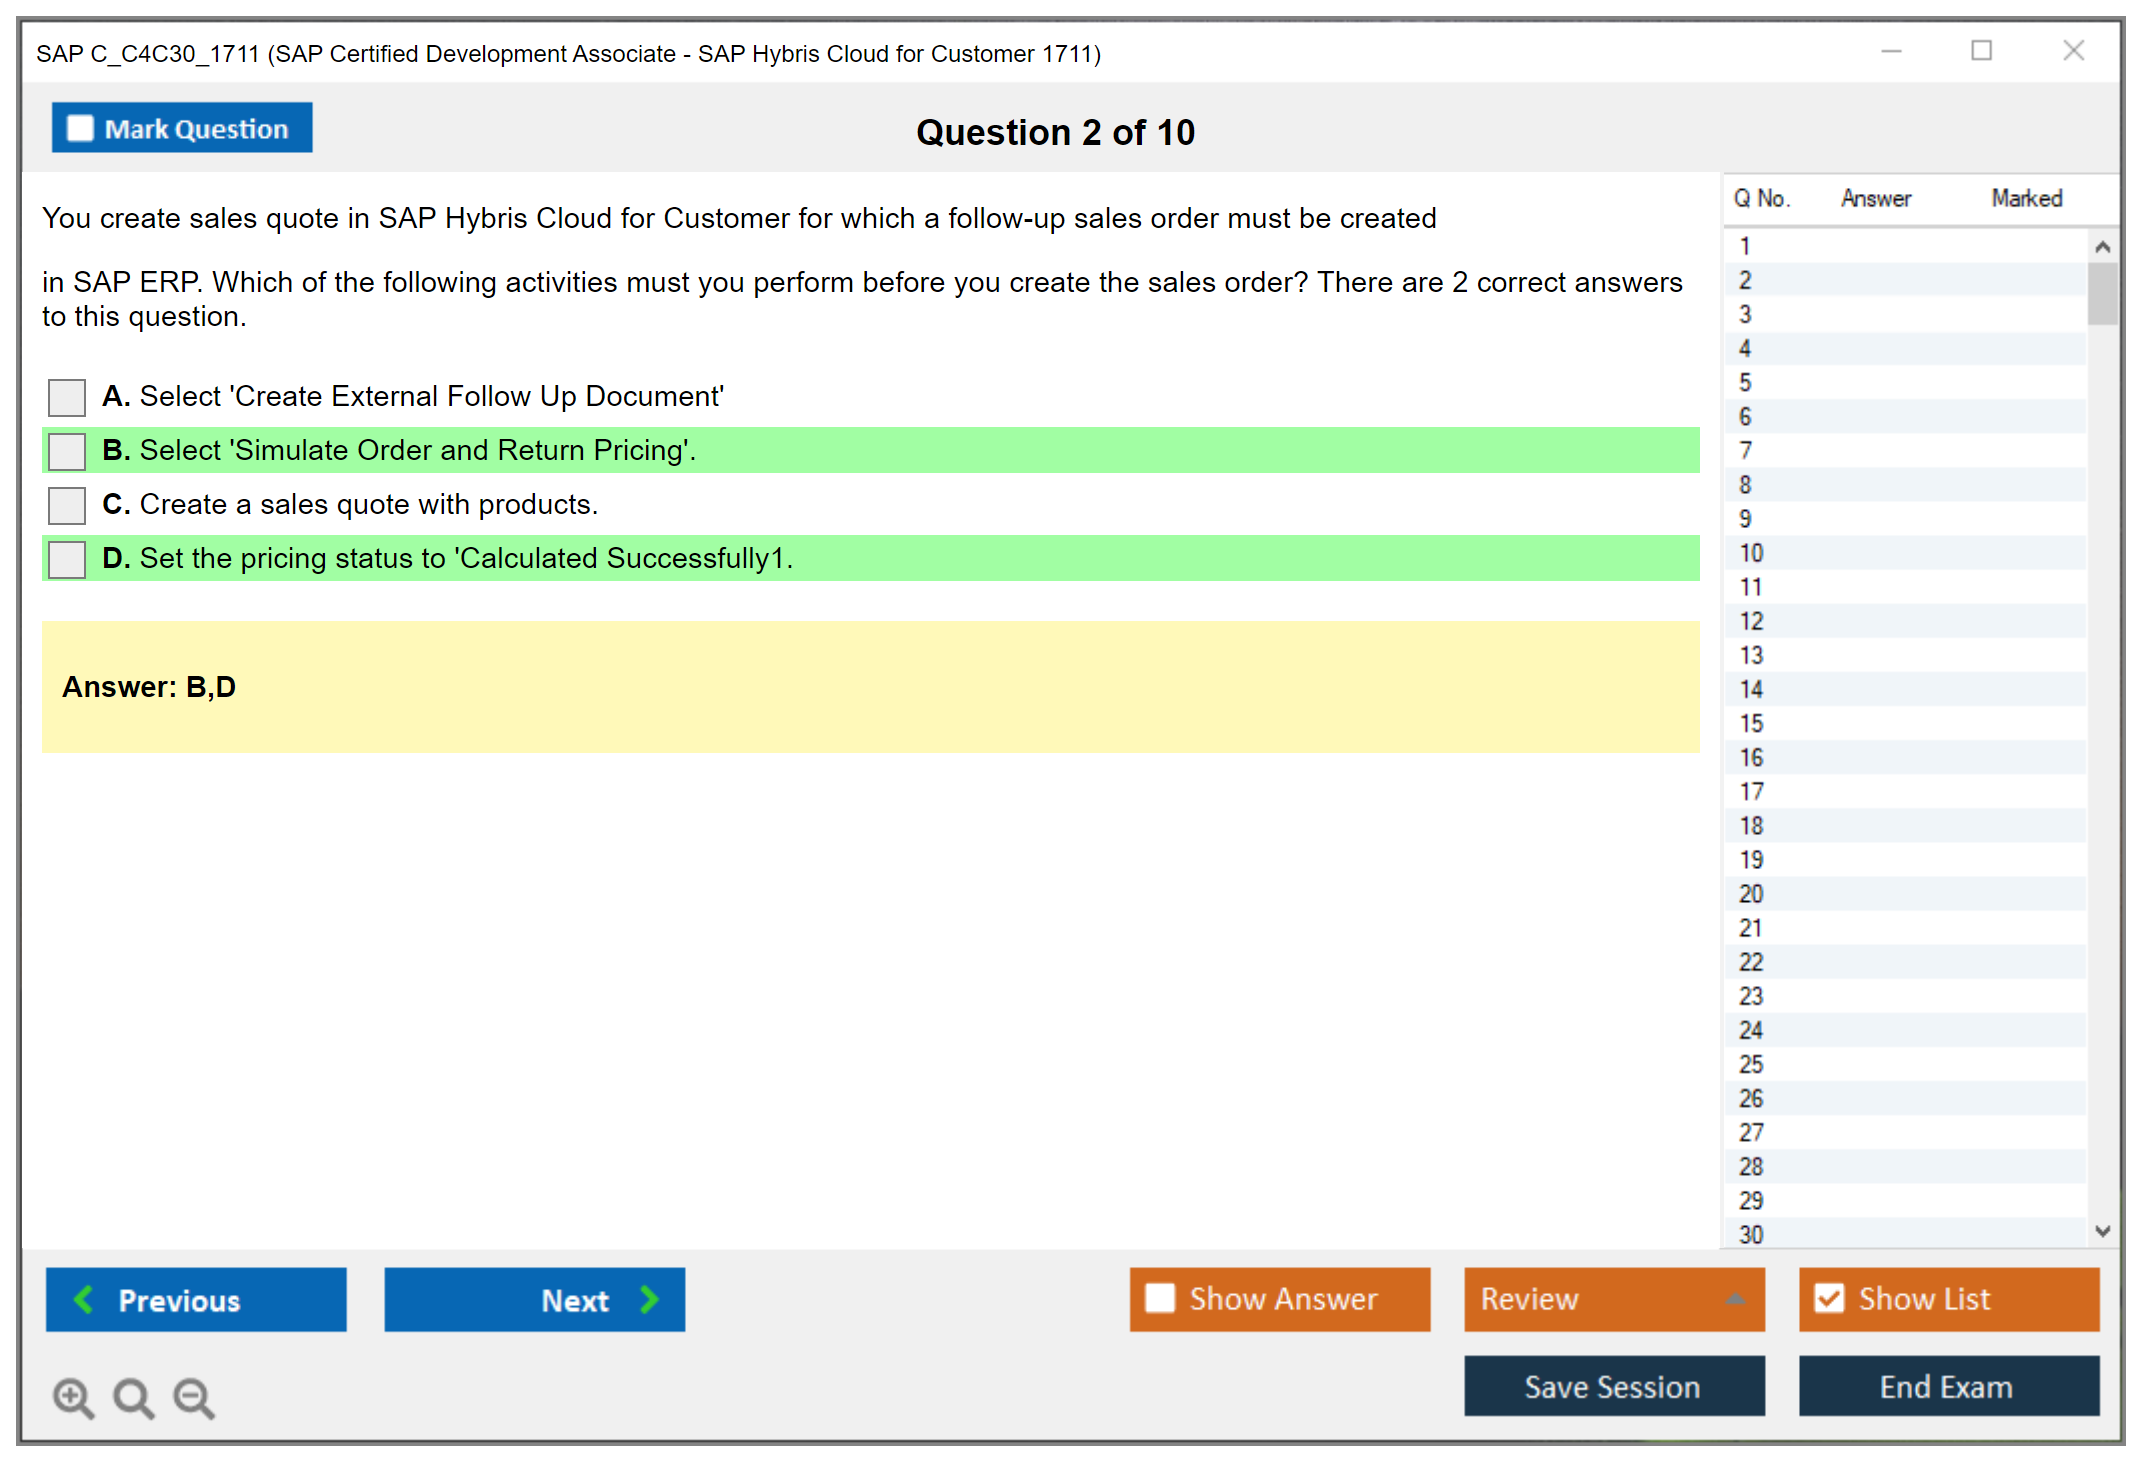Open the Review dropdown menu
This screenshot has height=1470, width=2150.
pyautogui.click(x=1613, y=1299)
